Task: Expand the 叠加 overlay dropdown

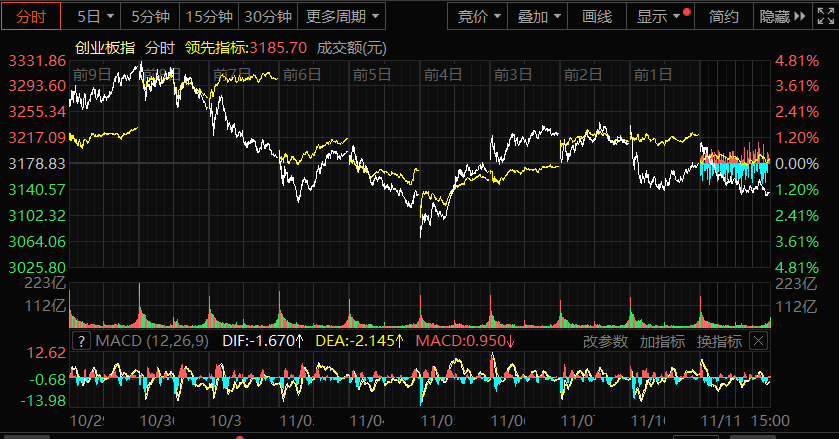Action: coord(541,16)
